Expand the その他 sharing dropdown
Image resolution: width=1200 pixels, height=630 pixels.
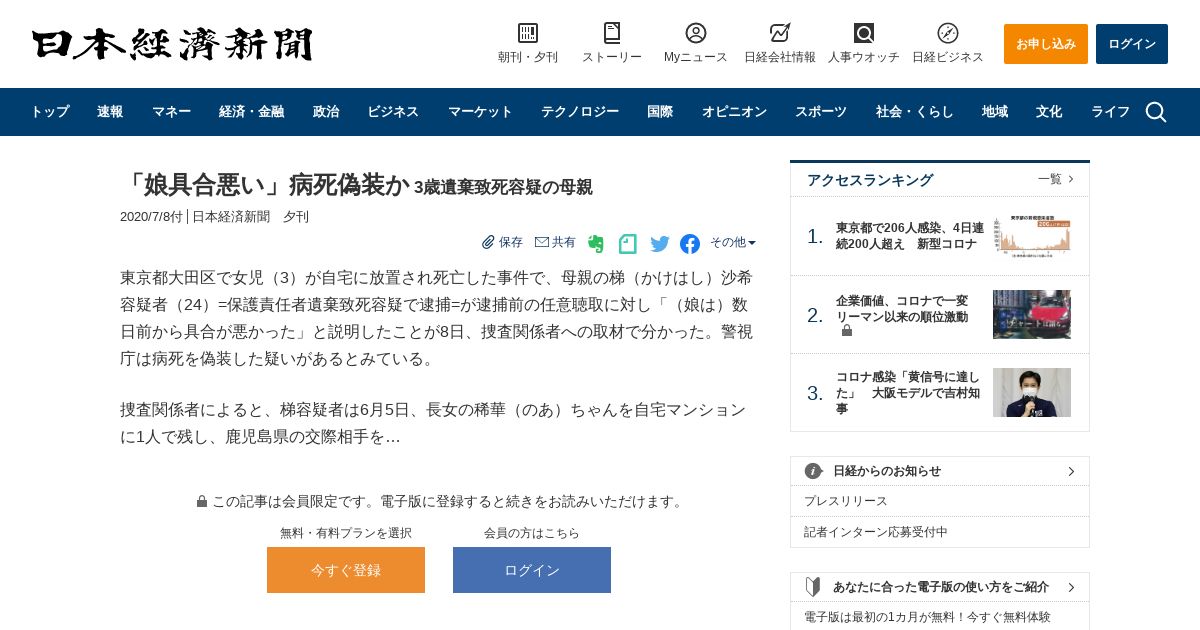point(733,243)
